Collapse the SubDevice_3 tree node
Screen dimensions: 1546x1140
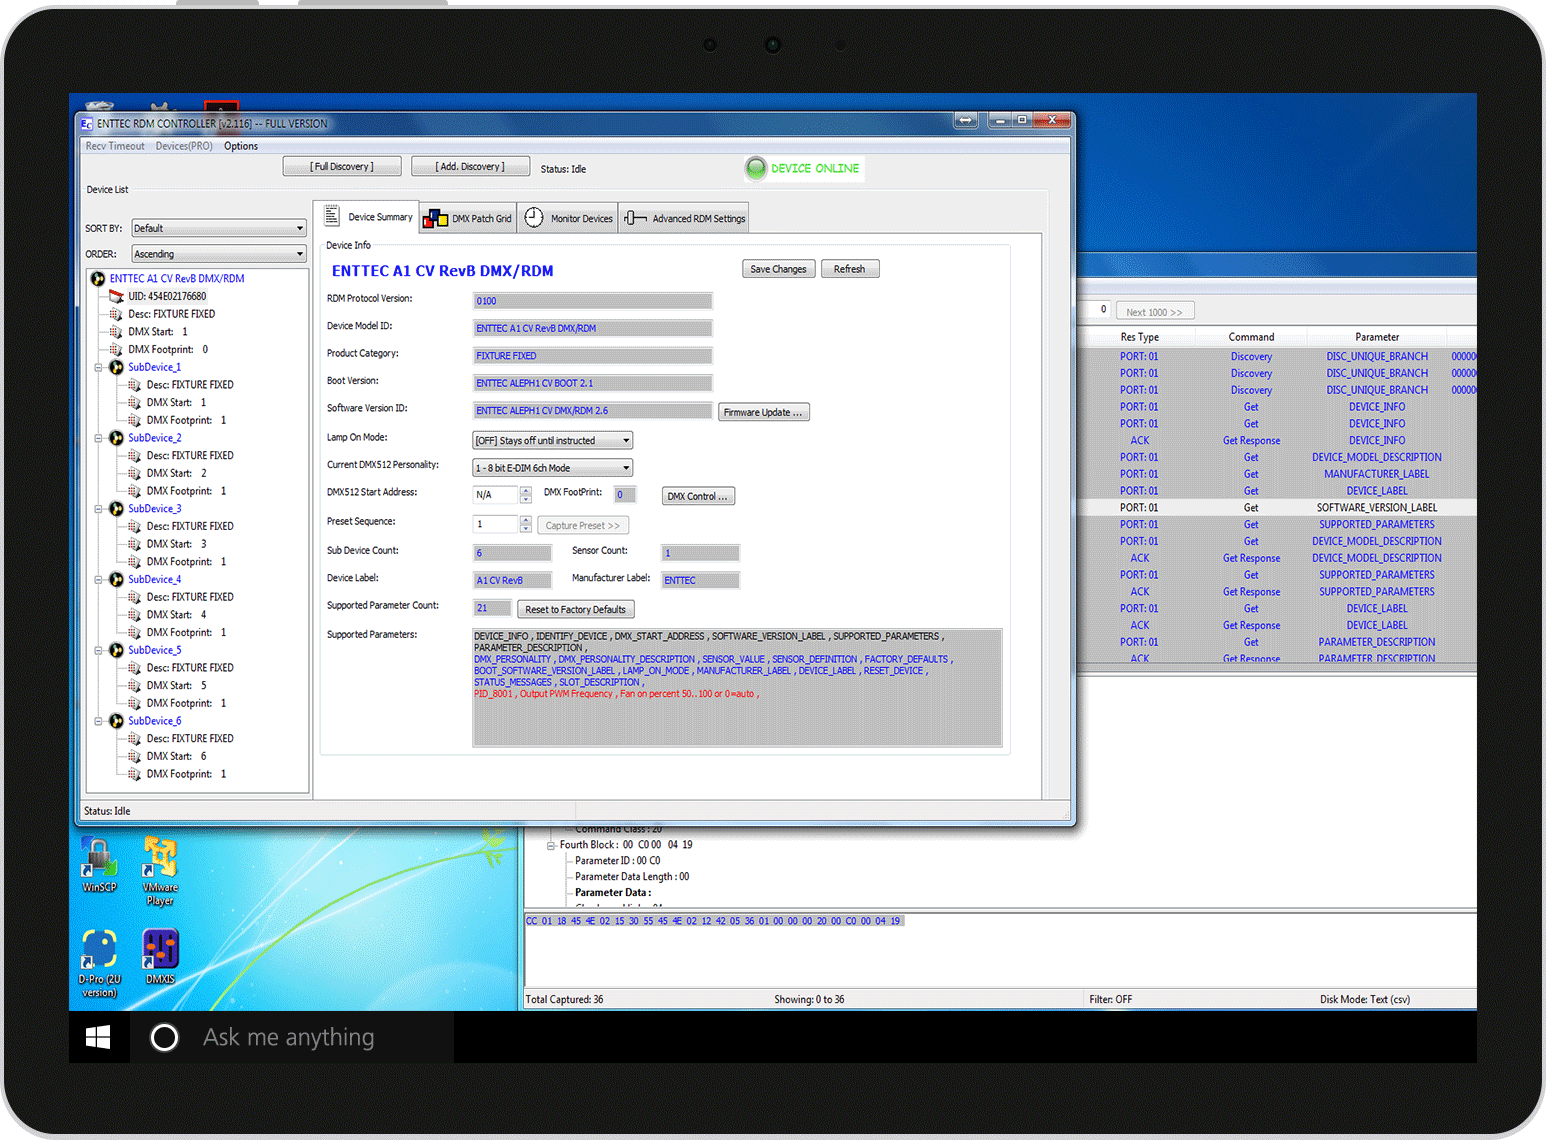click(x=98, y=509)
